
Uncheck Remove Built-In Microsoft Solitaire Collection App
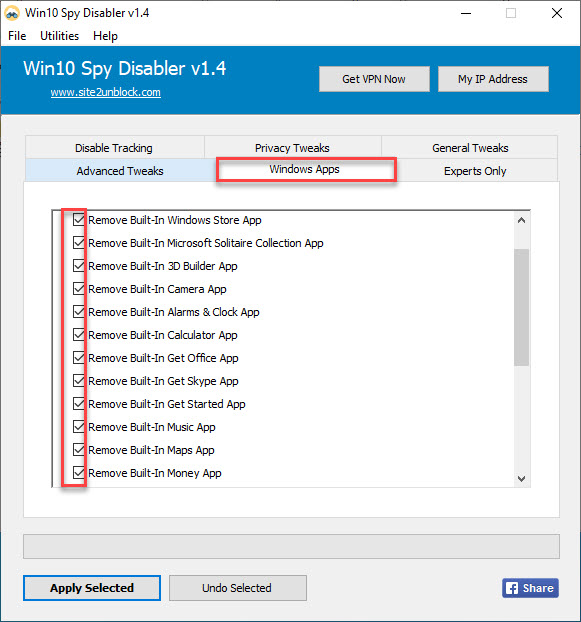point(79,243)
